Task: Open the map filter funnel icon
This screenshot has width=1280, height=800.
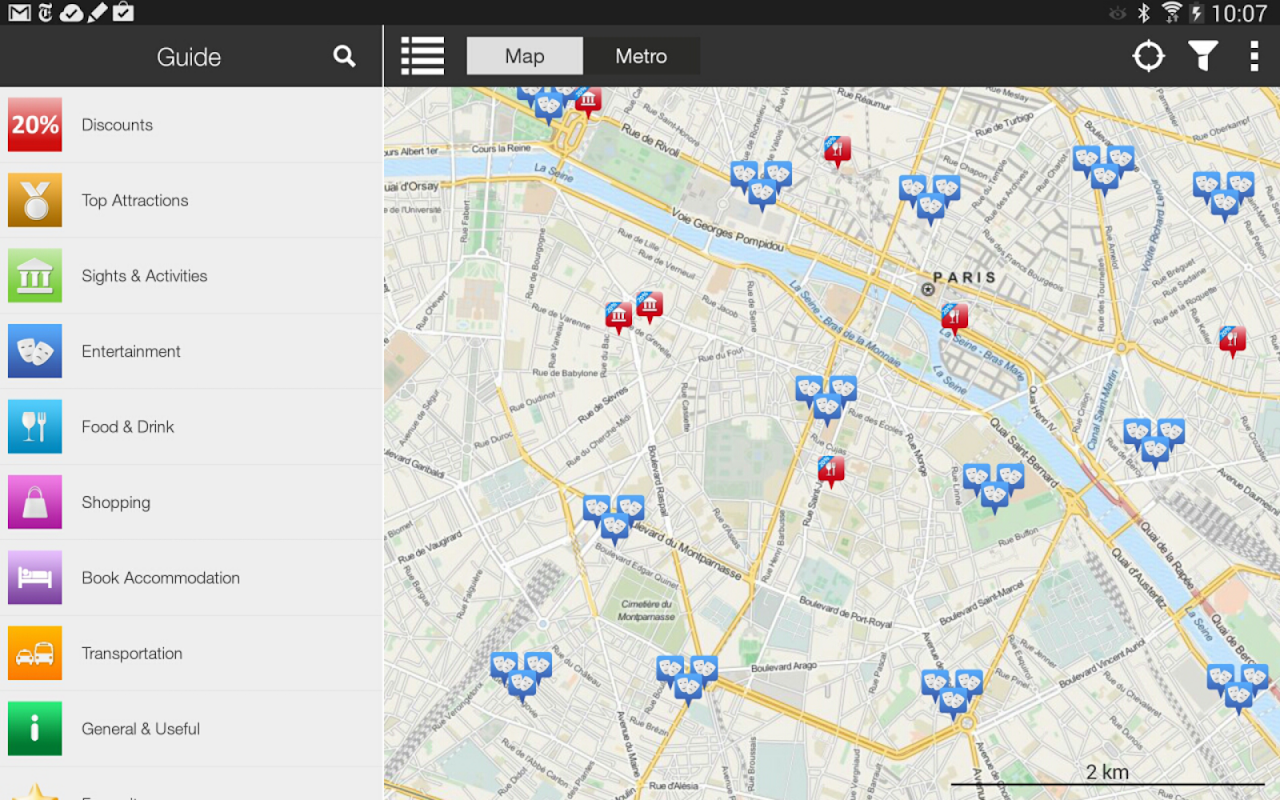Action: (x=1203, y=56)
